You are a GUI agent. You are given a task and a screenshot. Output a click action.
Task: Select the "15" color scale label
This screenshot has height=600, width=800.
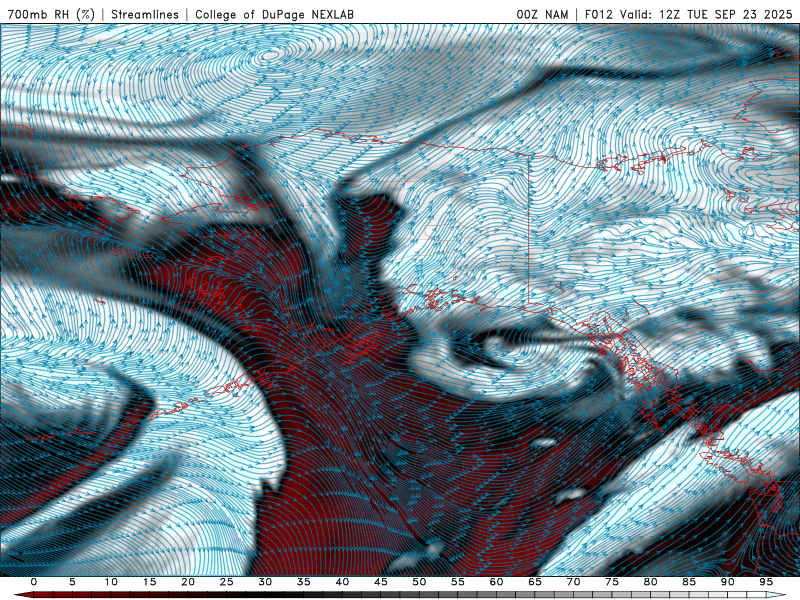[x=149, y=582]
